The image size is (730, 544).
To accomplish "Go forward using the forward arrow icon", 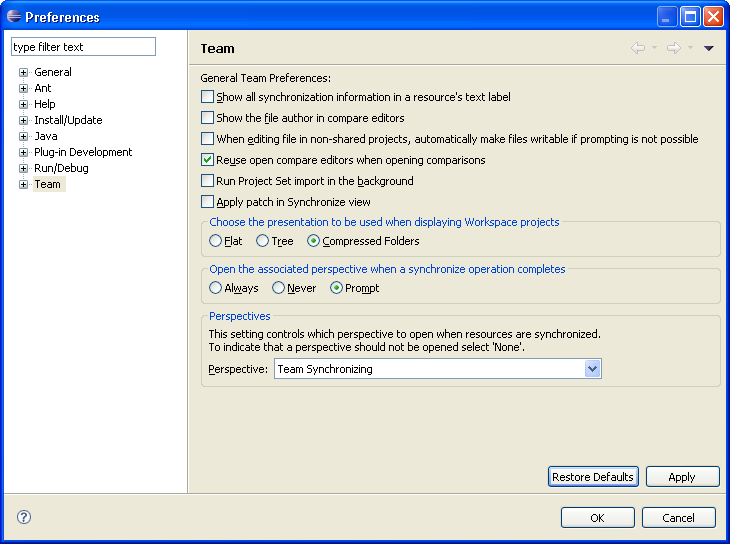I will tap(674, 48).
